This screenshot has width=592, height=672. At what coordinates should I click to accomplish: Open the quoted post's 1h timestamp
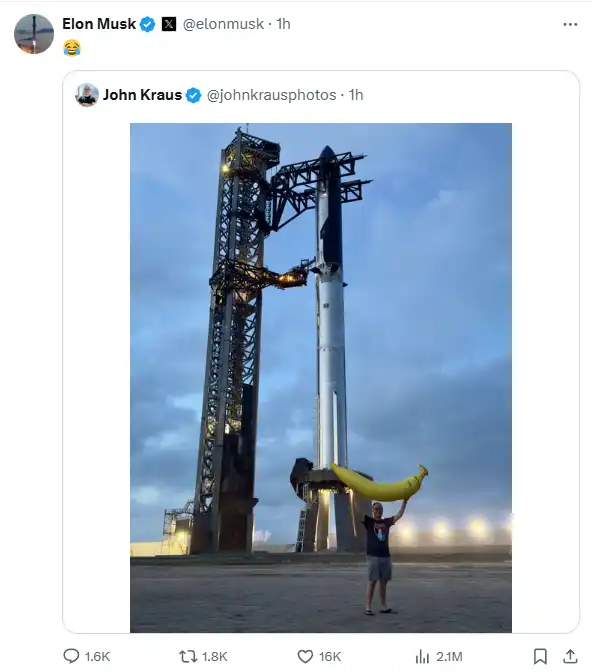click(356, 95)
